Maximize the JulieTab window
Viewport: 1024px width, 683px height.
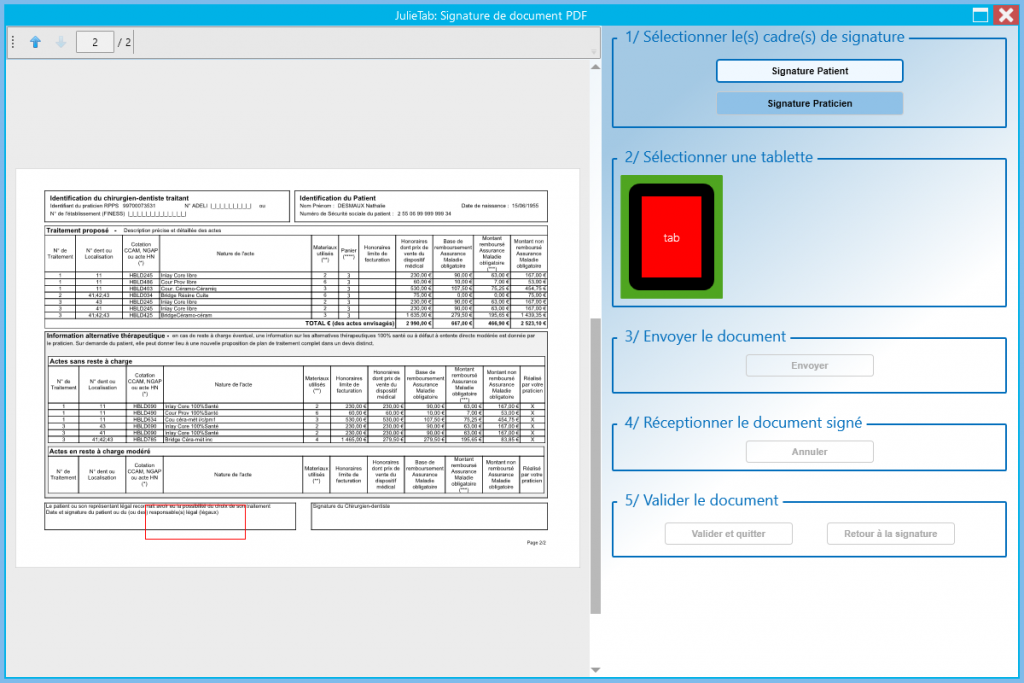980,15
